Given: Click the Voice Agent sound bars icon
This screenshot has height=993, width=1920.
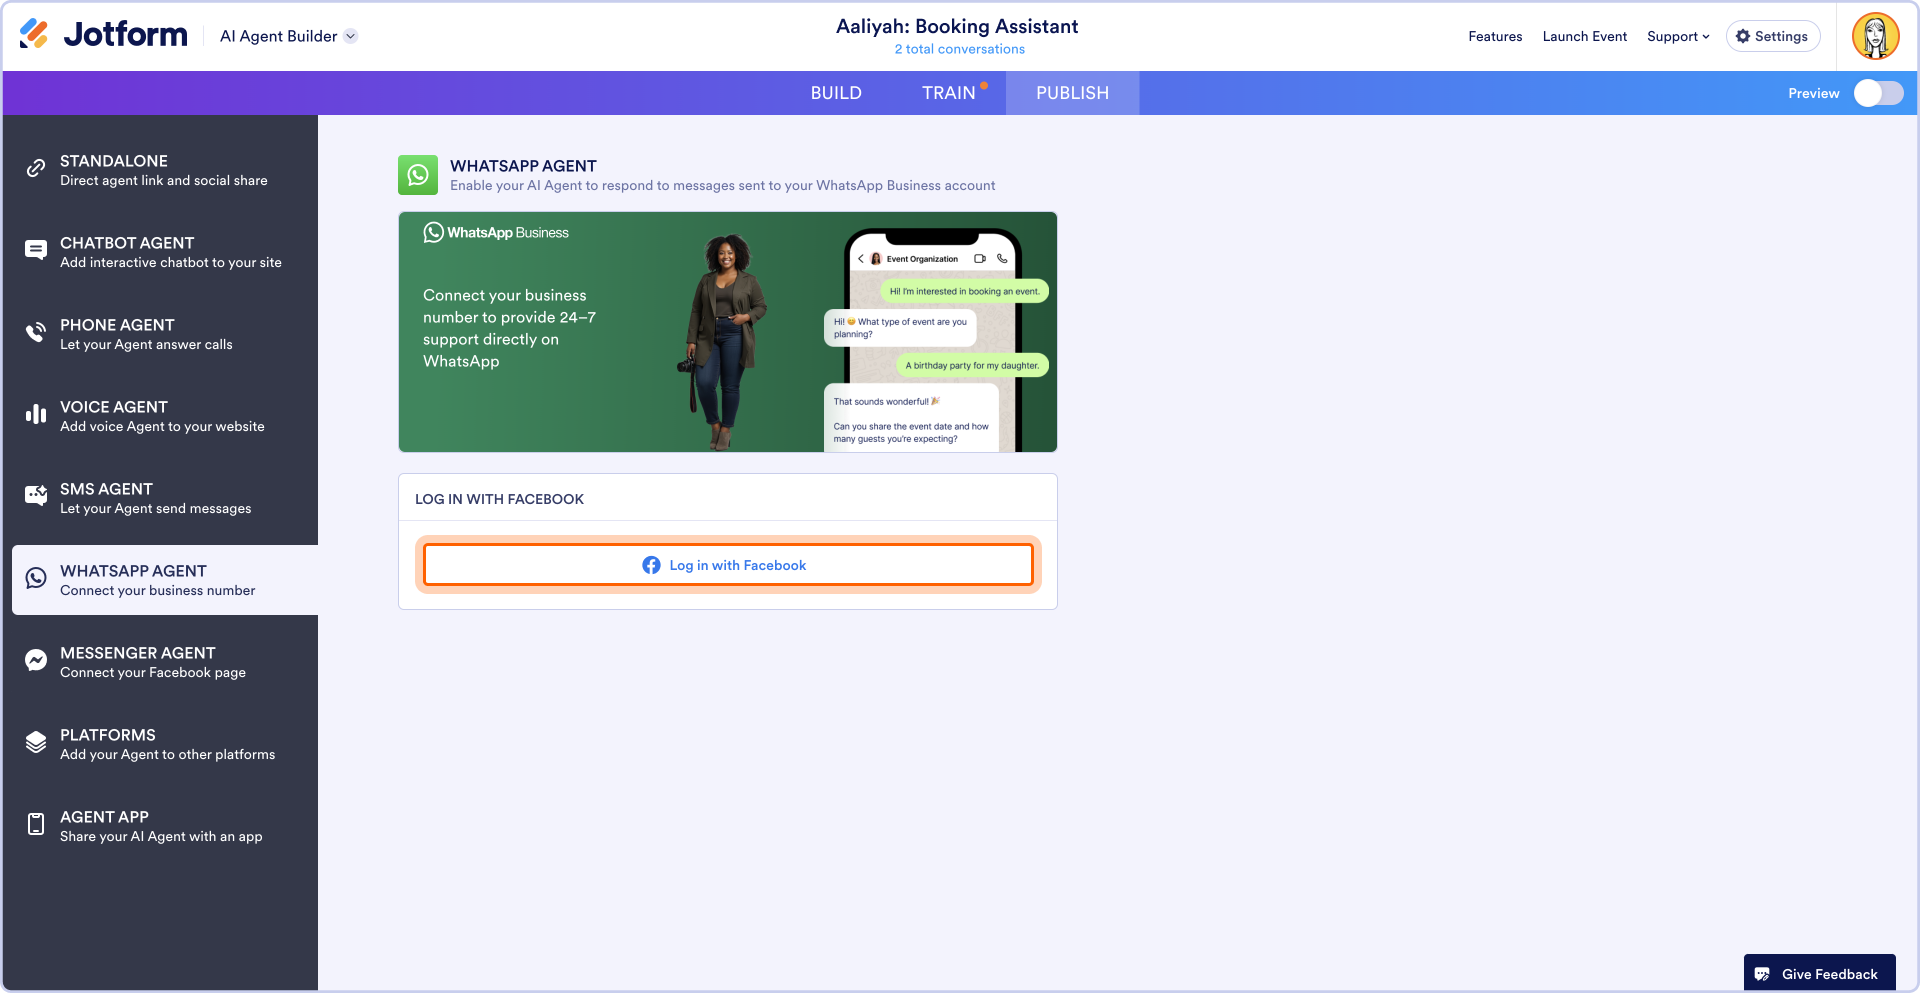Looking at the screenshot, I should click(36, 414).
